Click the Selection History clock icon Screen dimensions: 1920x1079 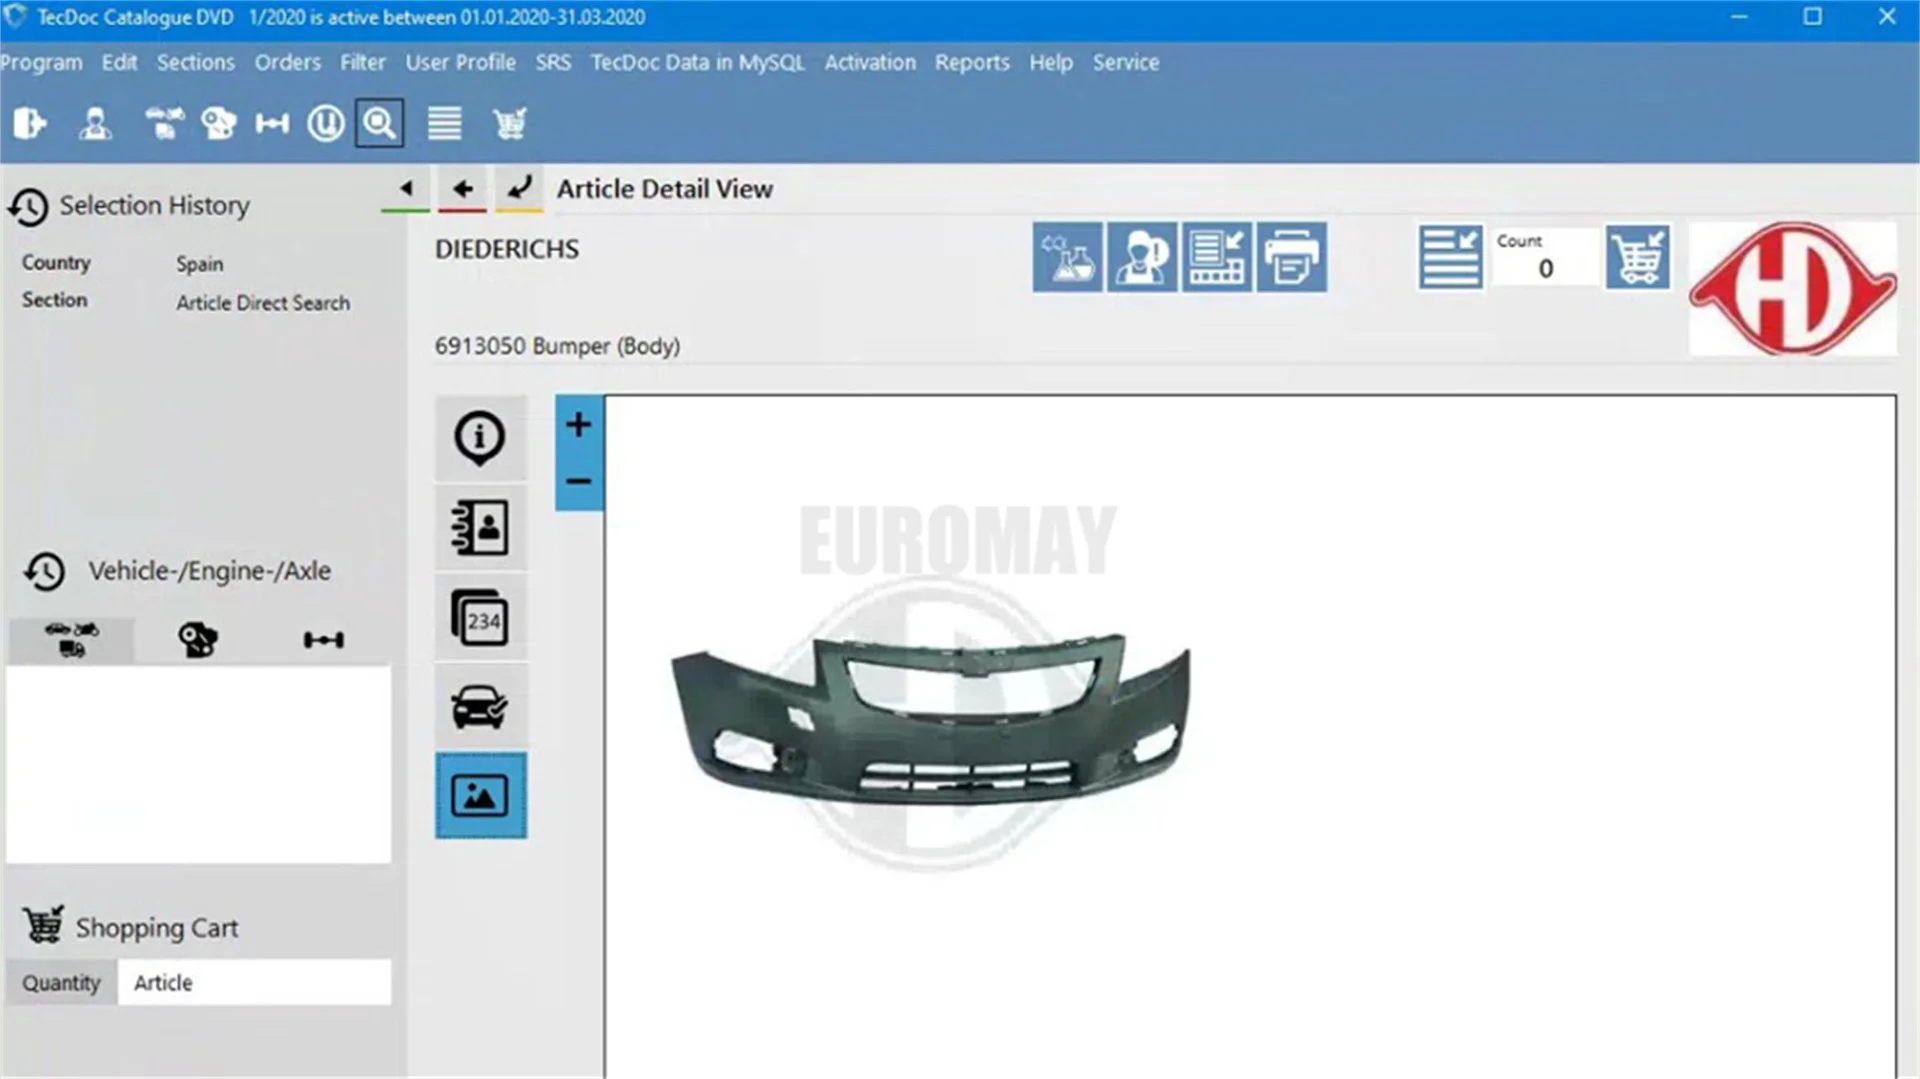[x=28, y=207]
